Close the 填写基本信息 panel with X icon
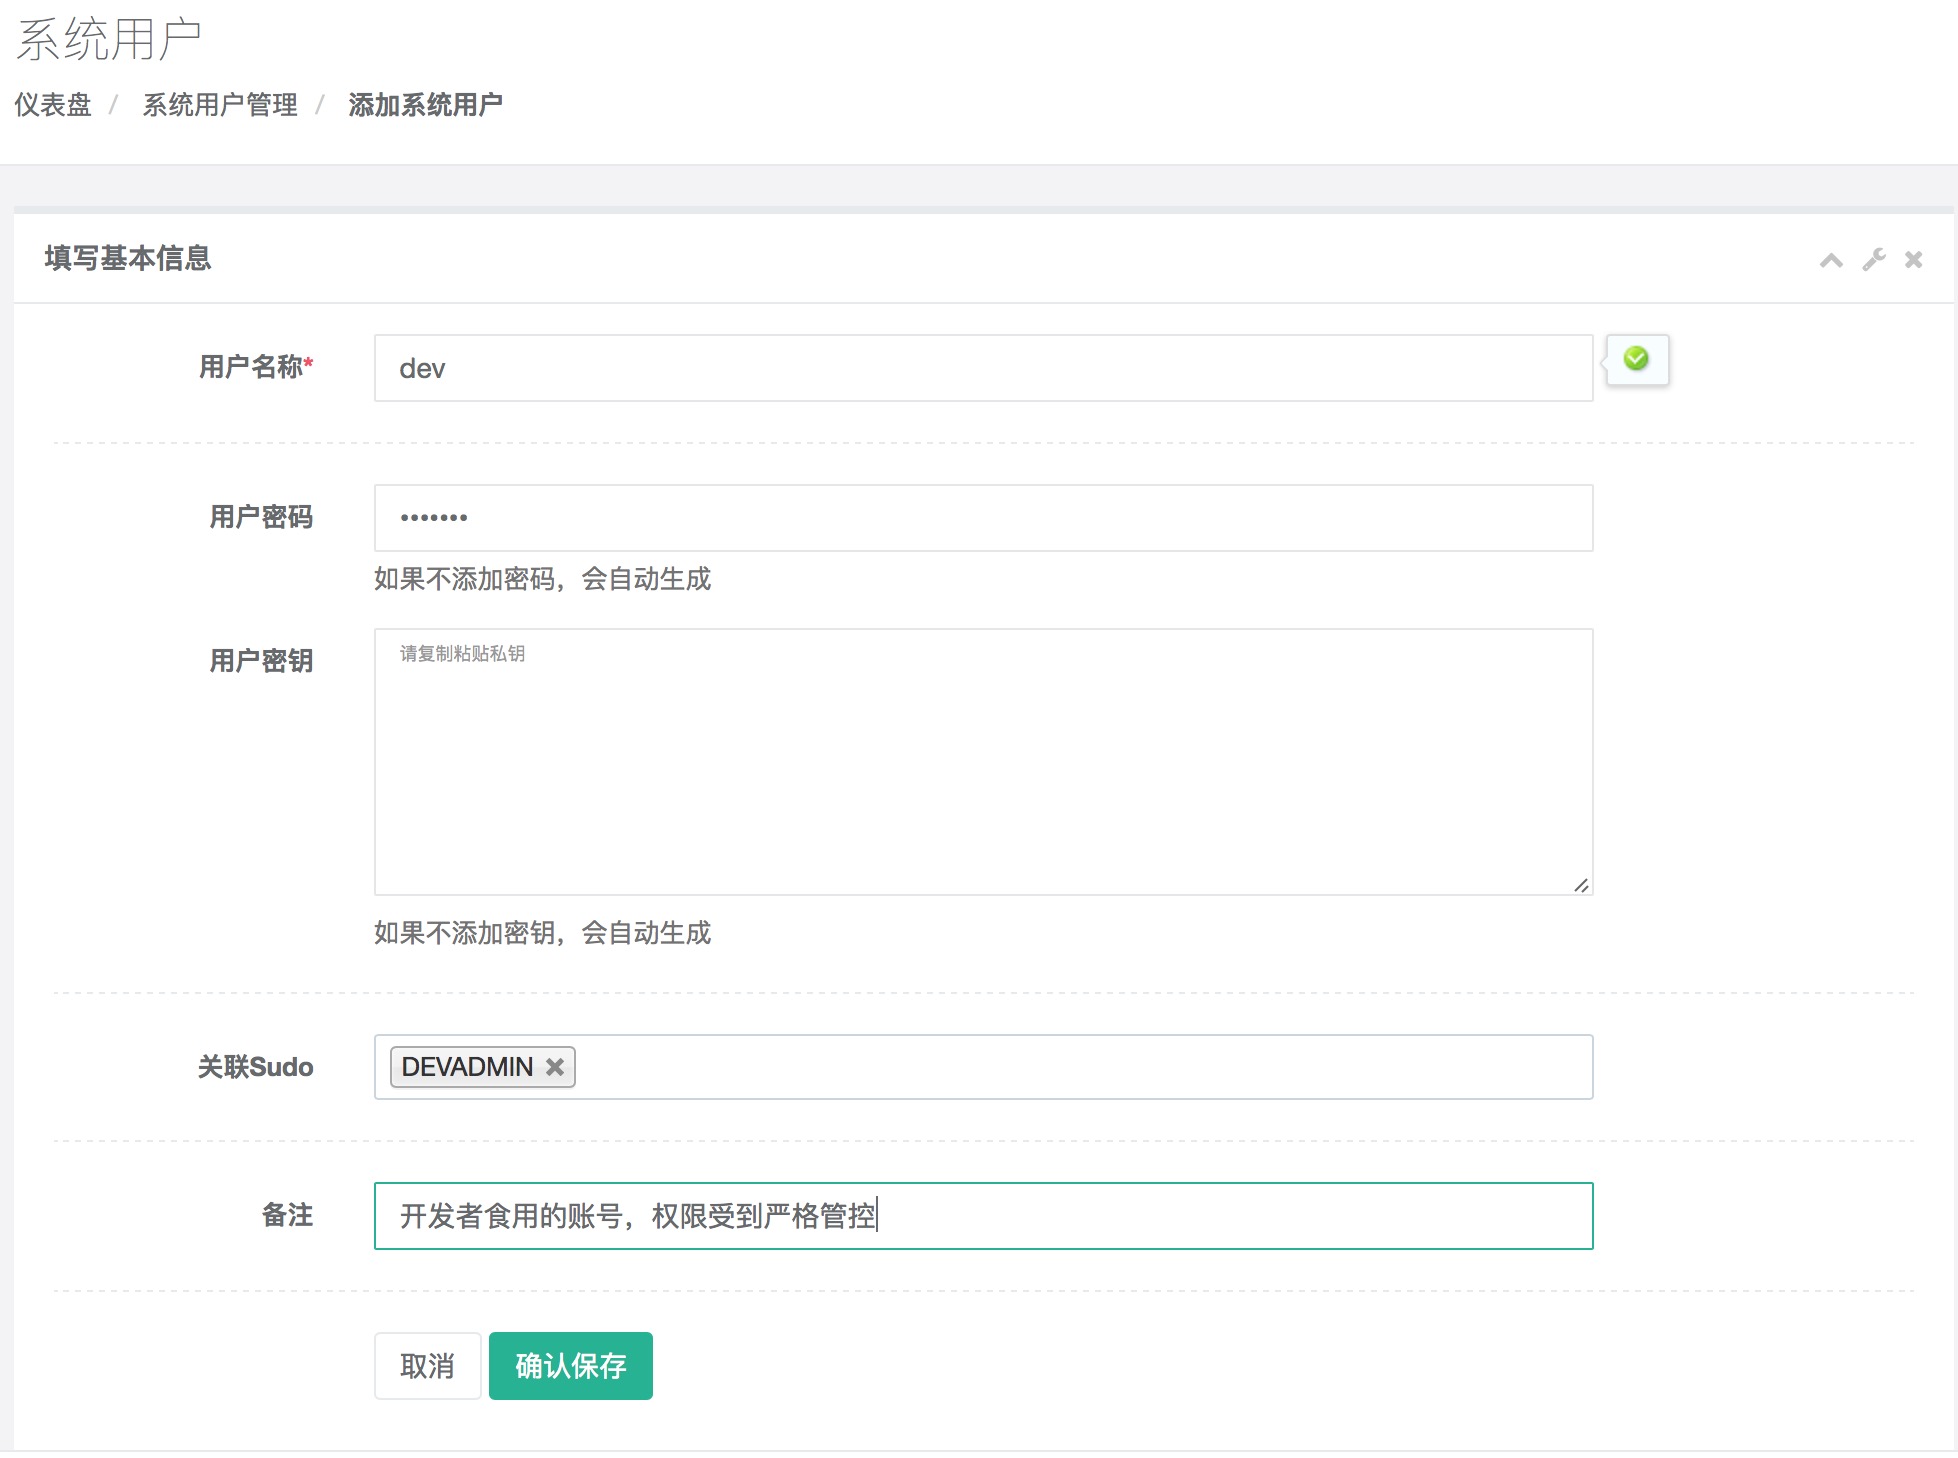Image resolution: width=1958 pixels, height=1458 pixels. 1913,260
